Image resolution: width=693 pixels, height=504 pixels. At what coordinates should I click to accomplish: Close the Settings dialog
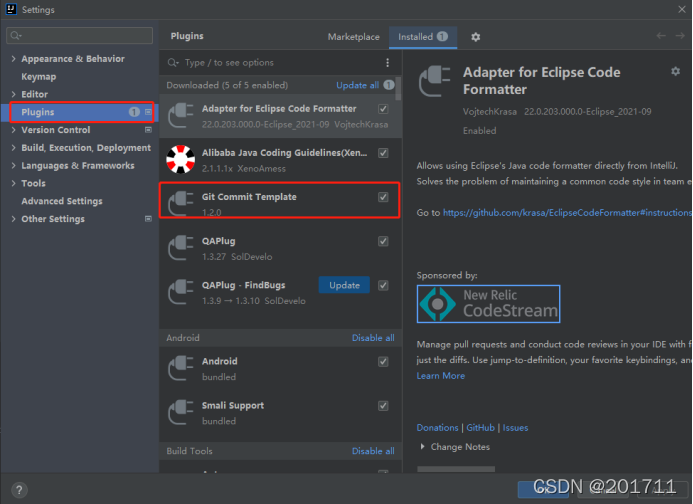click(682, 9)
